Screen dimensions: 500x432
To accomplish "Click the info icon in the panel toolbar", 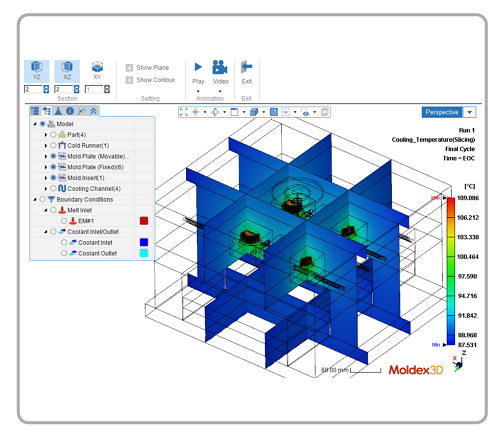I will point(70,111).
